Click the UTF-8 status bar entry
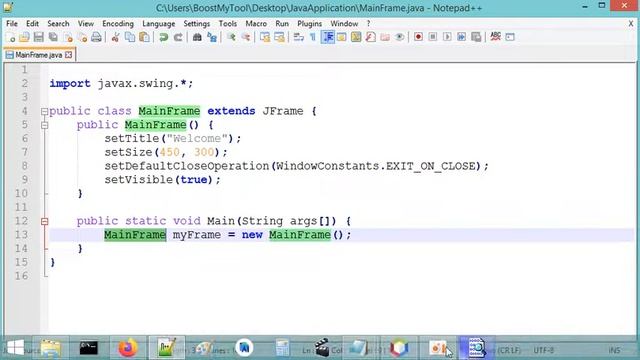Image resolution: width=640 pixels, height=360 pixels. [x=544, y=350]
